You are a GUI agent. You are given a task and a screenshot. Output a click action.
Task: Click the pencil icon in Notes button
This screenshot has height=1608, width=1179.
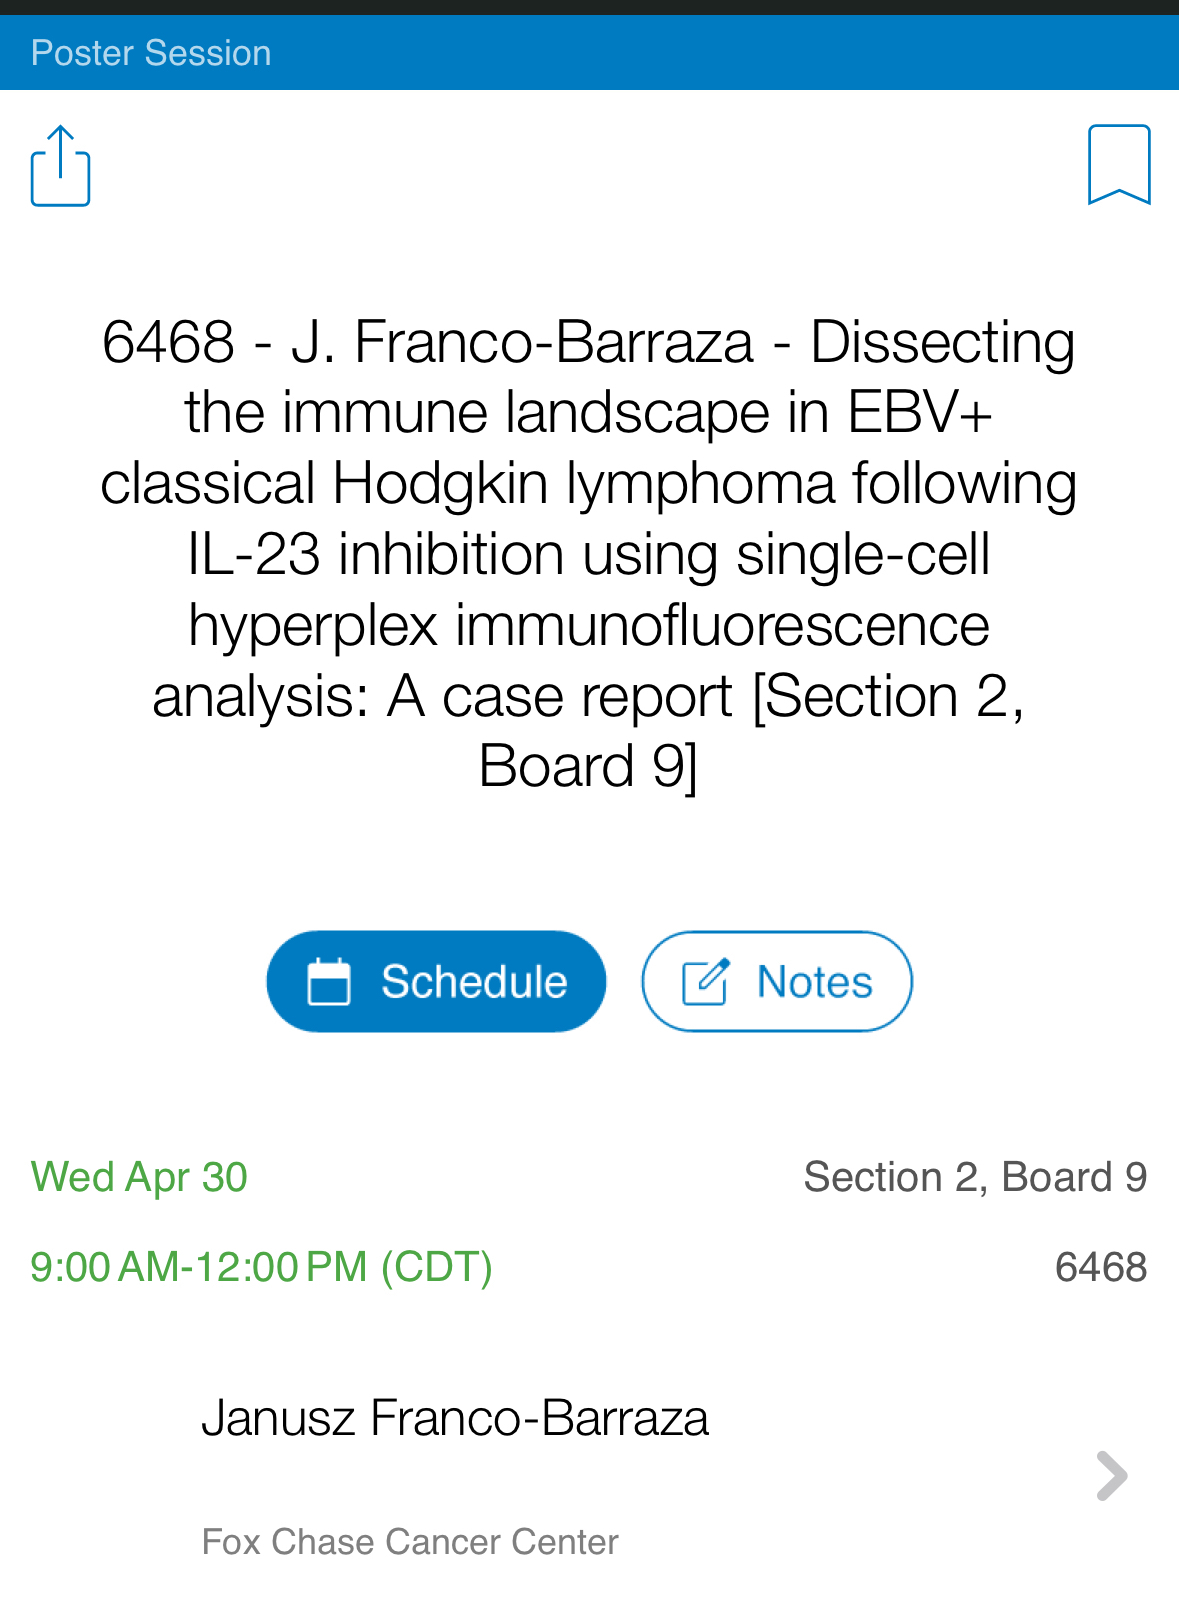pyautogui.click(x=705, y=981)
